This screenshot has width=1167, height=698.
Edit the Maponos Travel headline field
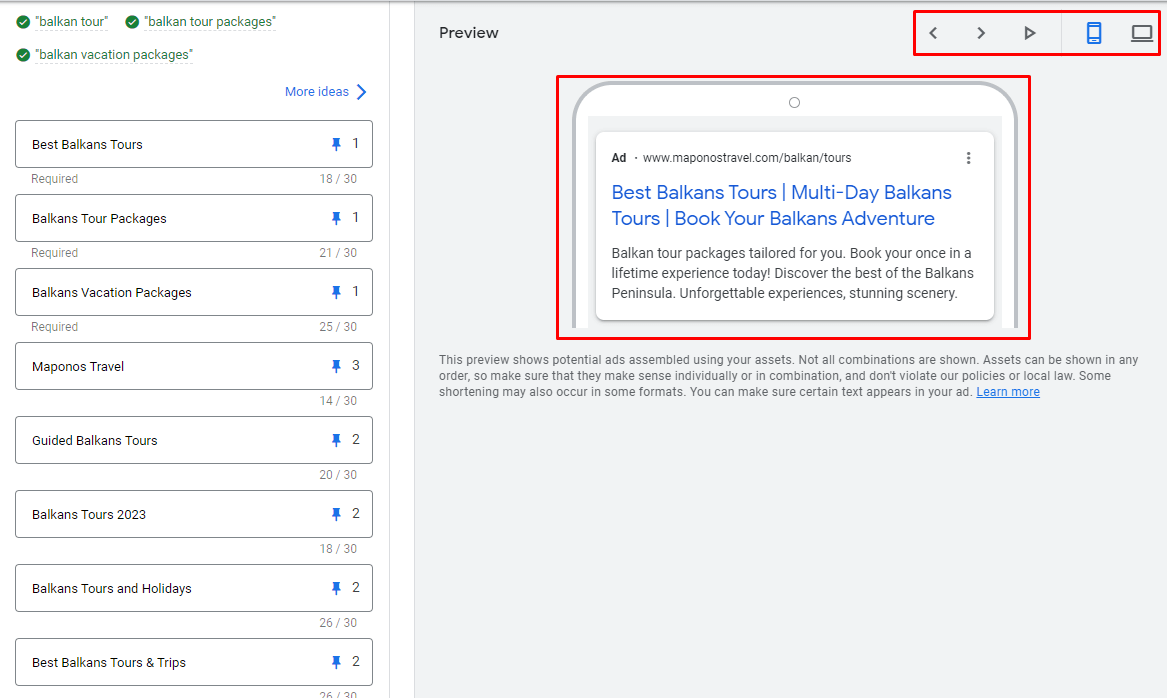coord(194,366)
